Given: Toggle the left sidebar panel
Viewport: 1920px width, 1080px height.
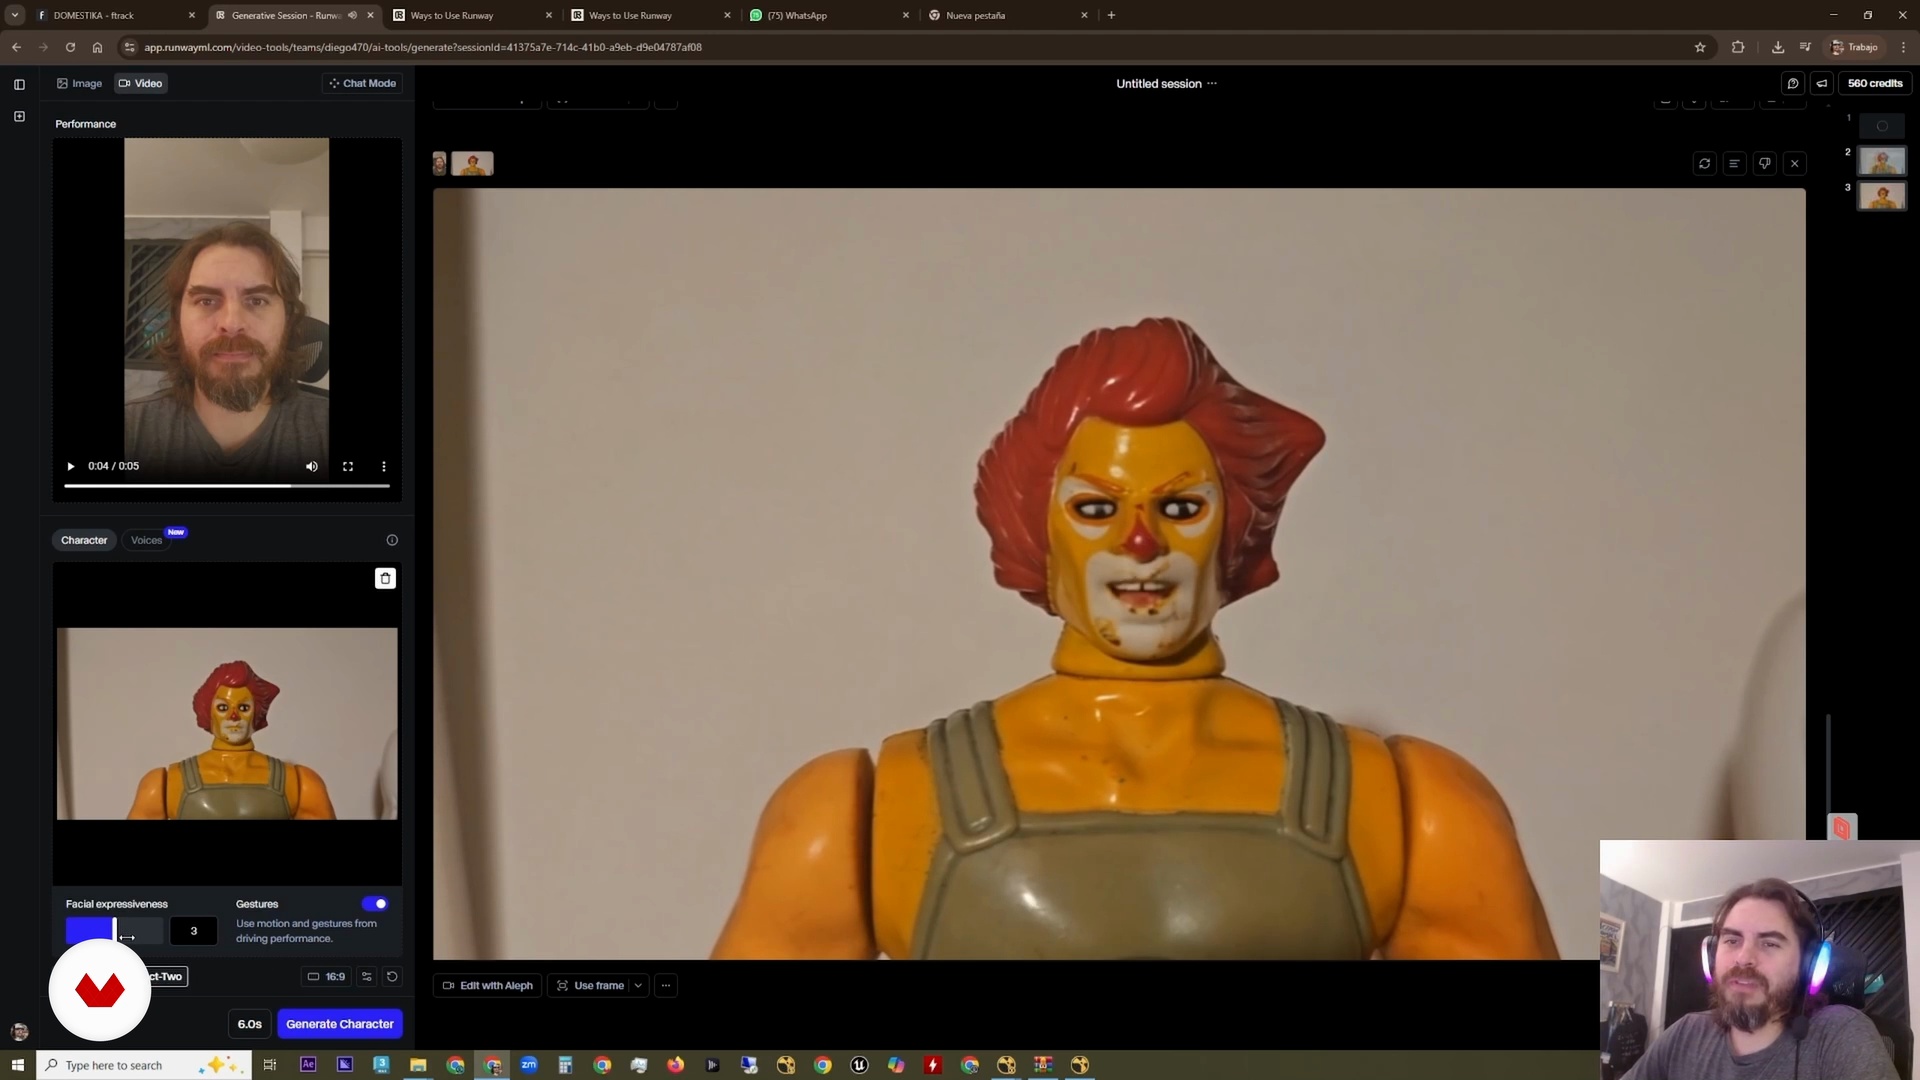Looking at the screenshot, I should 19,85.
